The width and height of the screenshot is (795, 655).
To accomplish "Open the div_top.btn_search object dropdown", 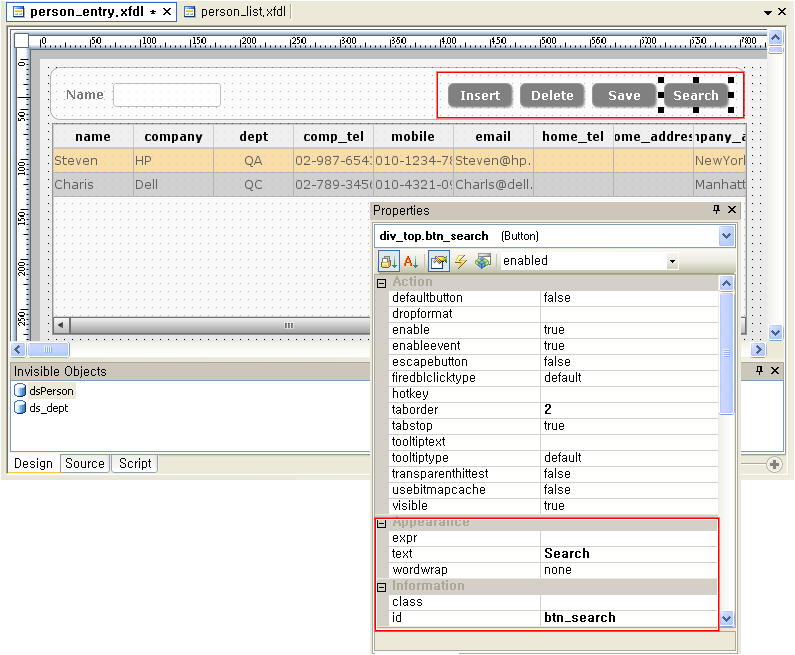I will click(726, 236).
